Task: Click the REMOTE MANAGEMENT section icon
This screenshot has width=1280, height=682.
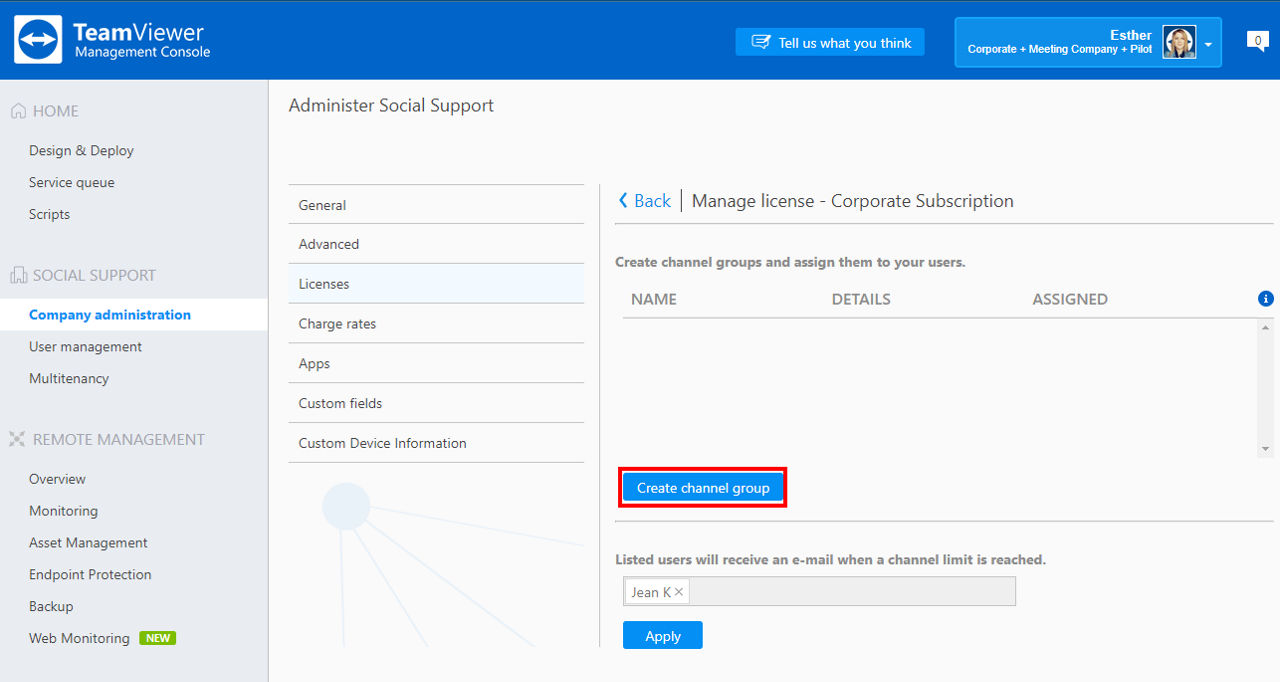Action: pos(17,439)
